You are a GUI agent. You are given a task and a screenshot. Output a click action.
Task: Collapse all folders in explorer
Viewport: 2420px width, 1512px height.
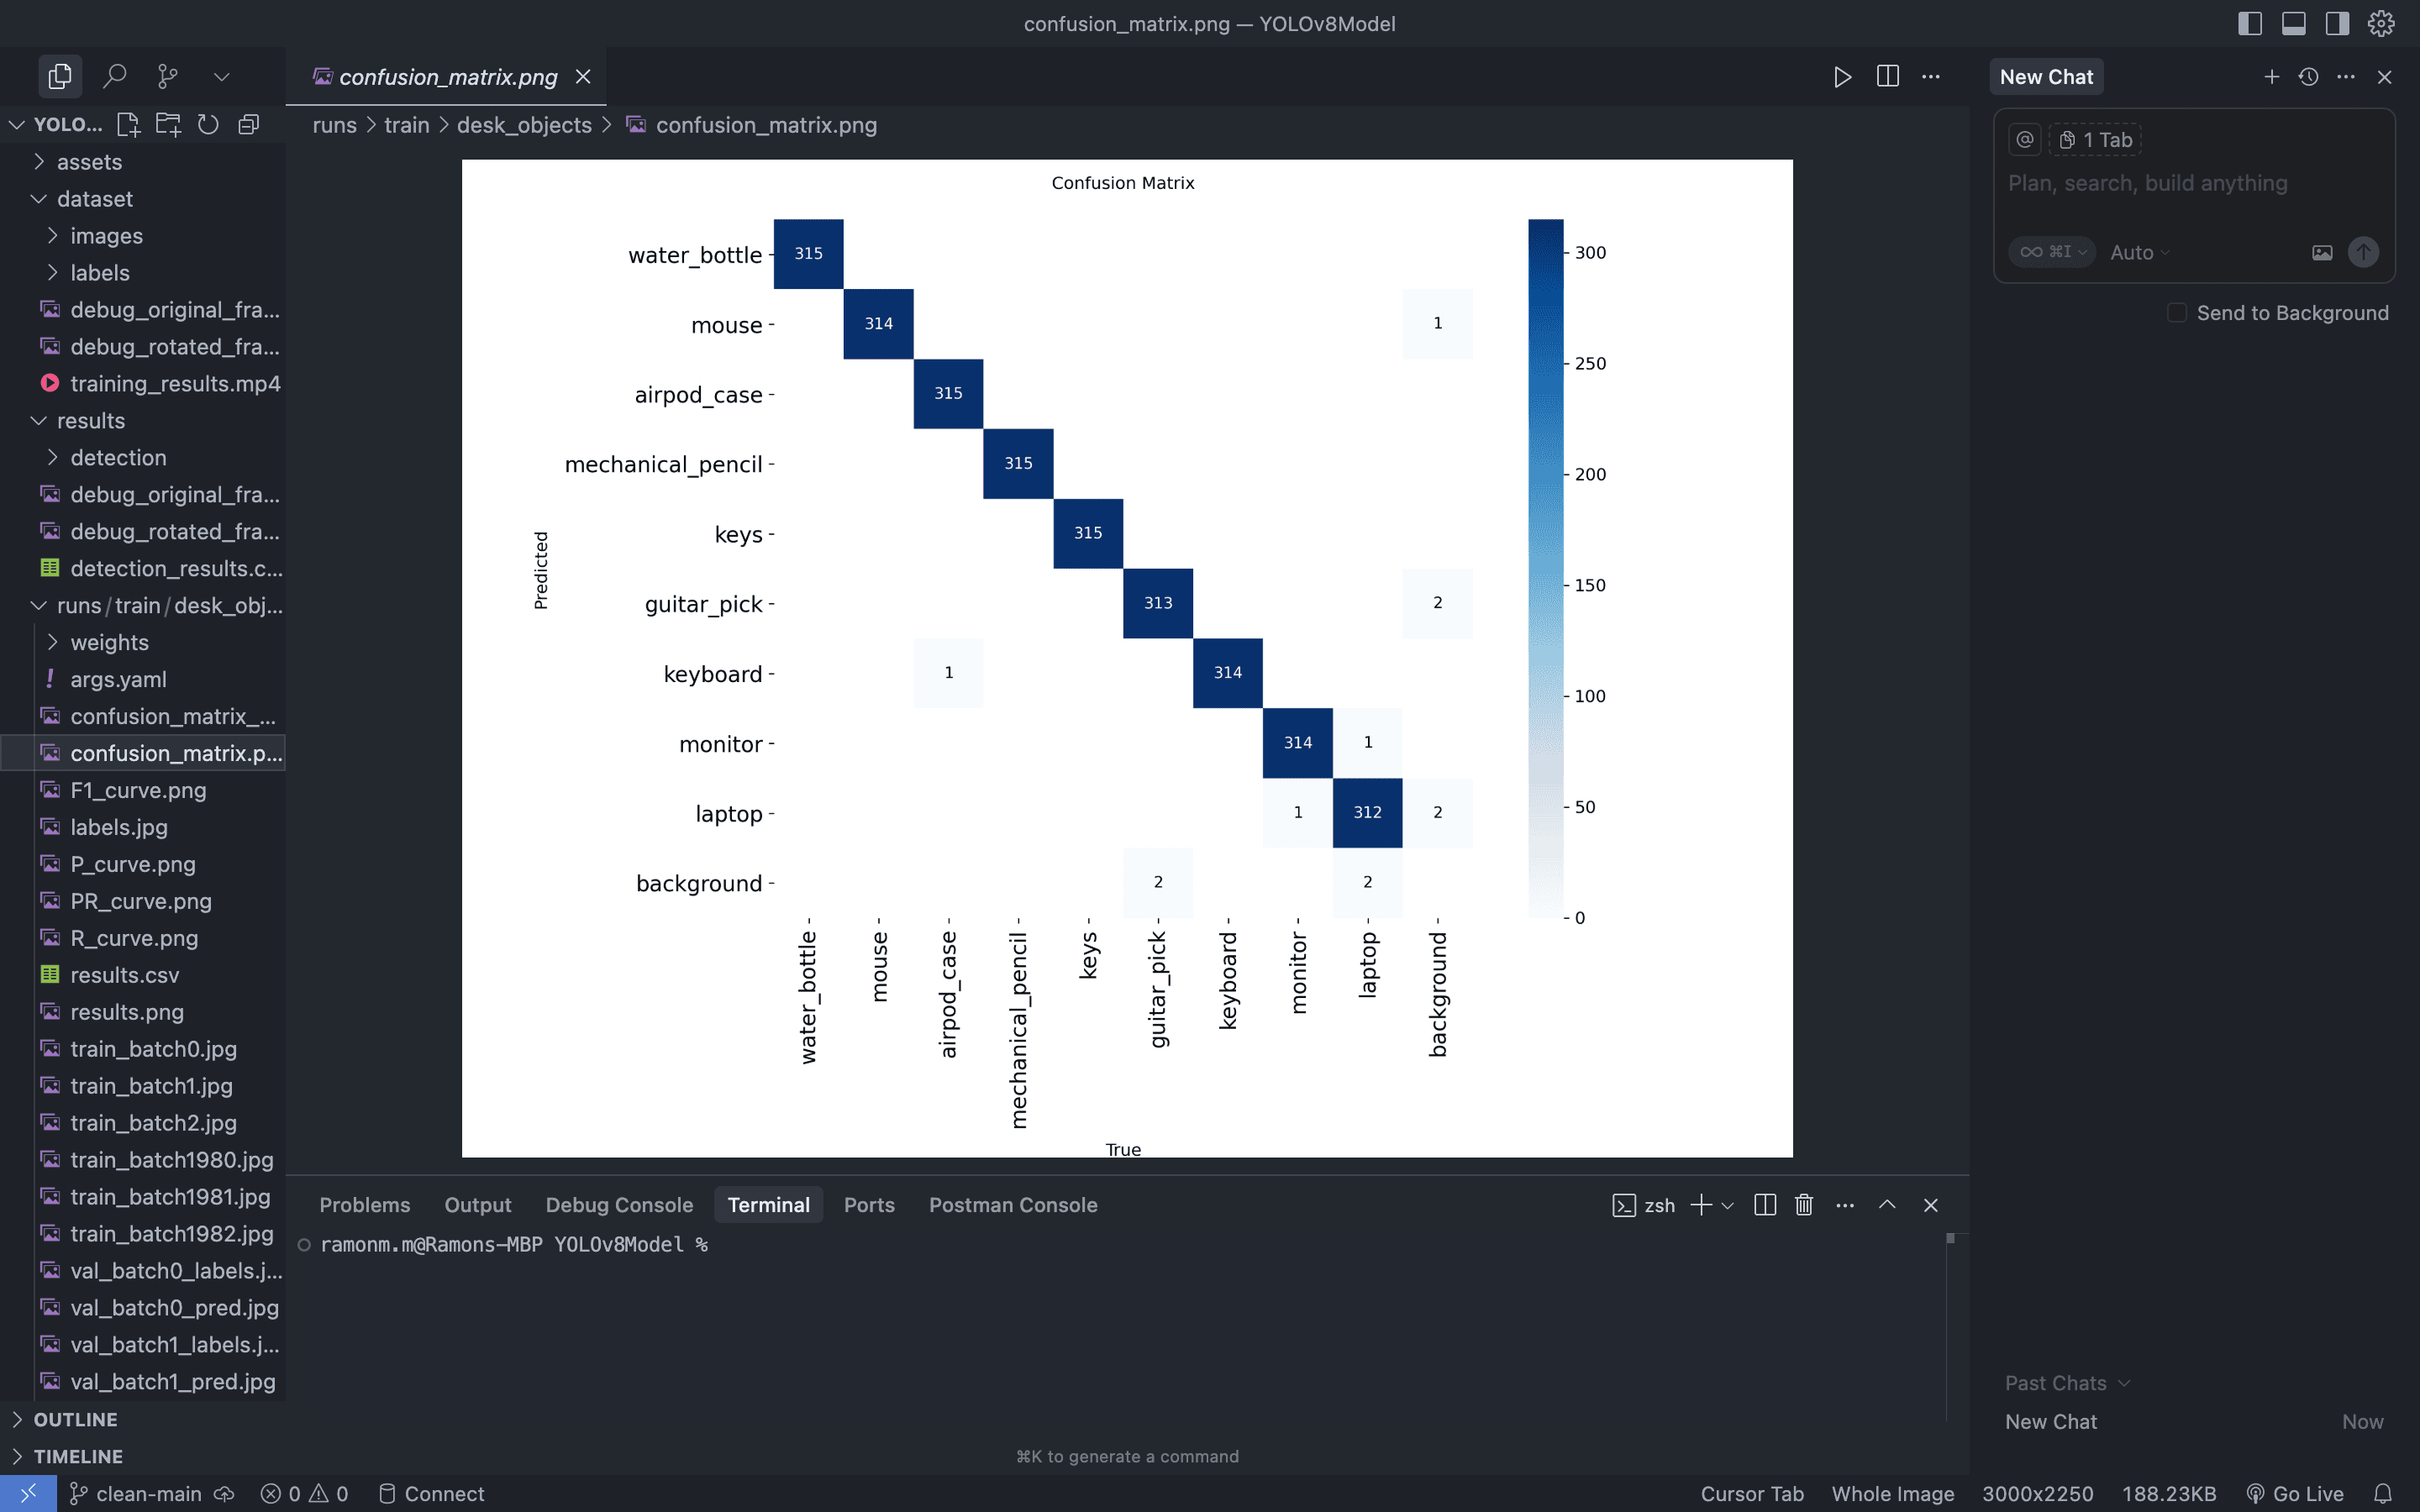pyautogui.click(x=249, y=124)
